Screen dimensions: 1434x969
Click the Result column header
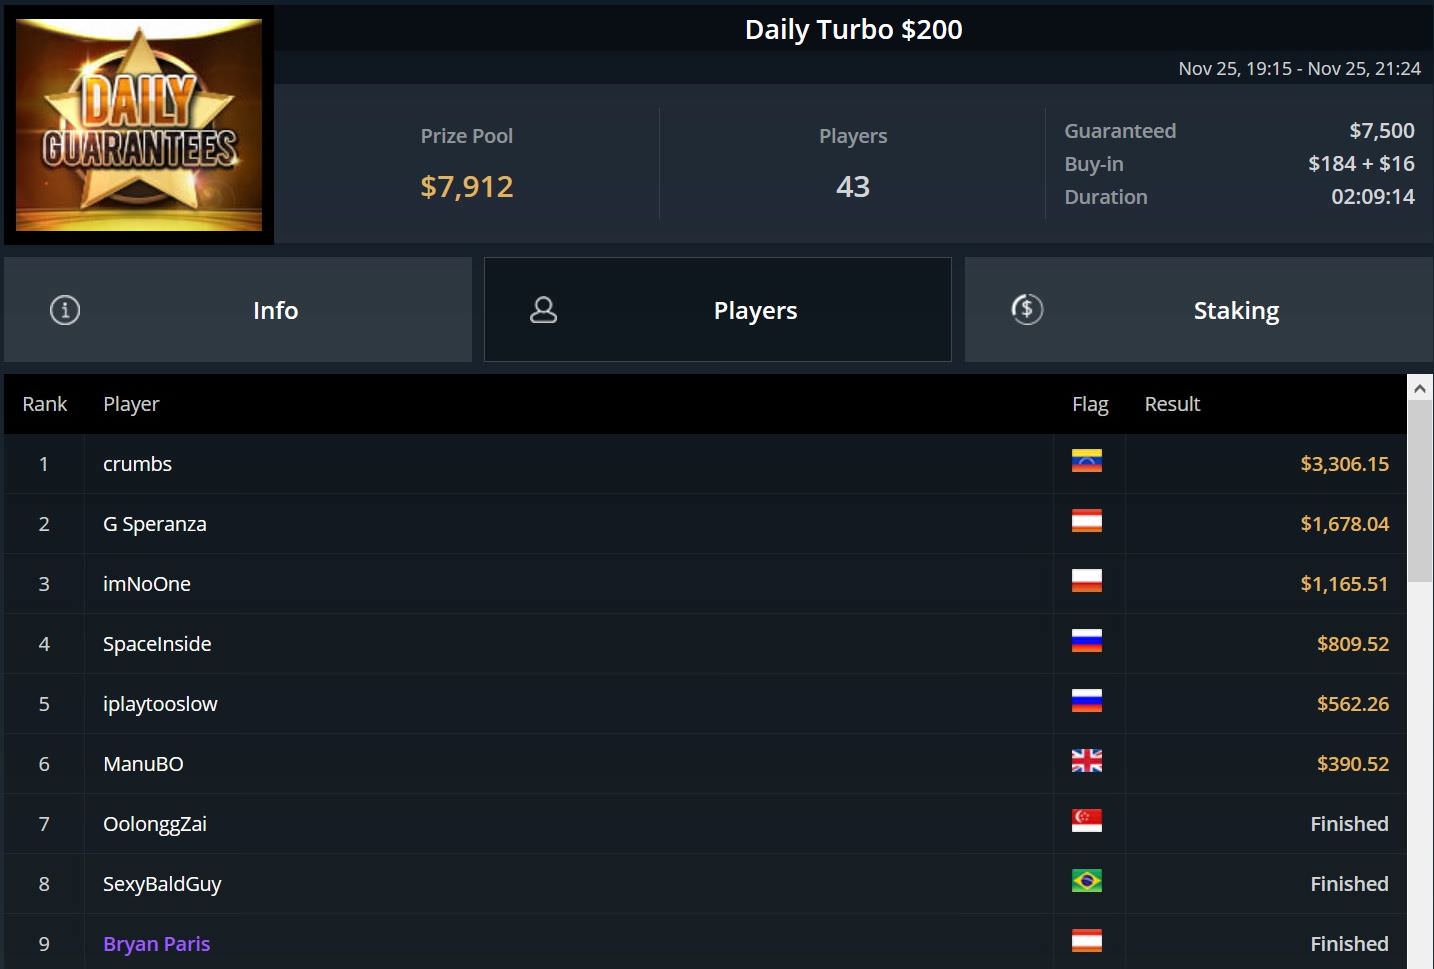coord(1172,404)
